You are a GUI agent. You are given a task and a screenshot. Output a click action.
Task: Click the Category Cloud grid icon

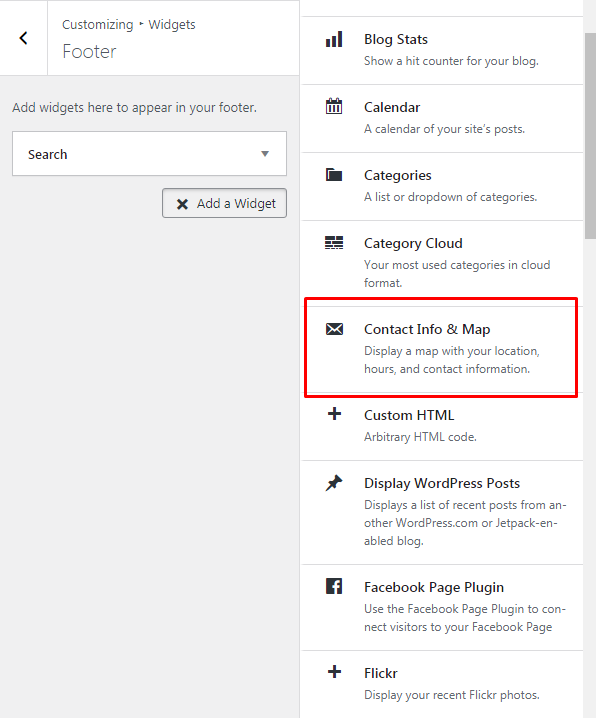coord(334,243)
